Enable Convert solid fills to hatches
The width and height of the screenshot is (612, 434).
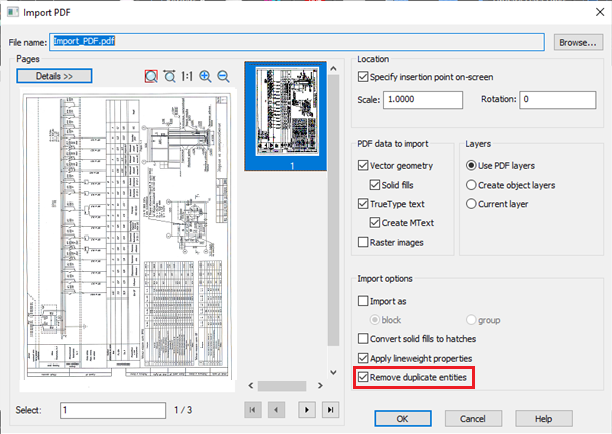363,339
